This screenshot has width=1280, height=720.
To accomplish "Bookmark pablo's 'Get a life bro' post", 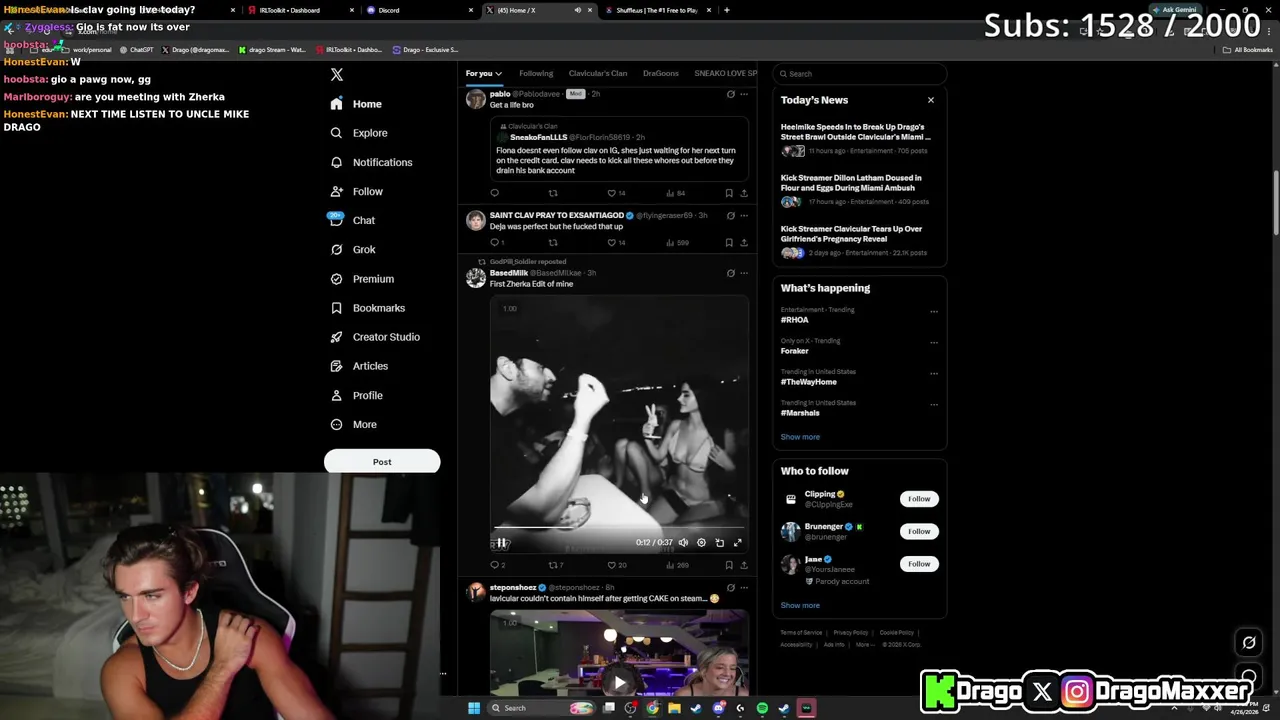I will point(729,193).
